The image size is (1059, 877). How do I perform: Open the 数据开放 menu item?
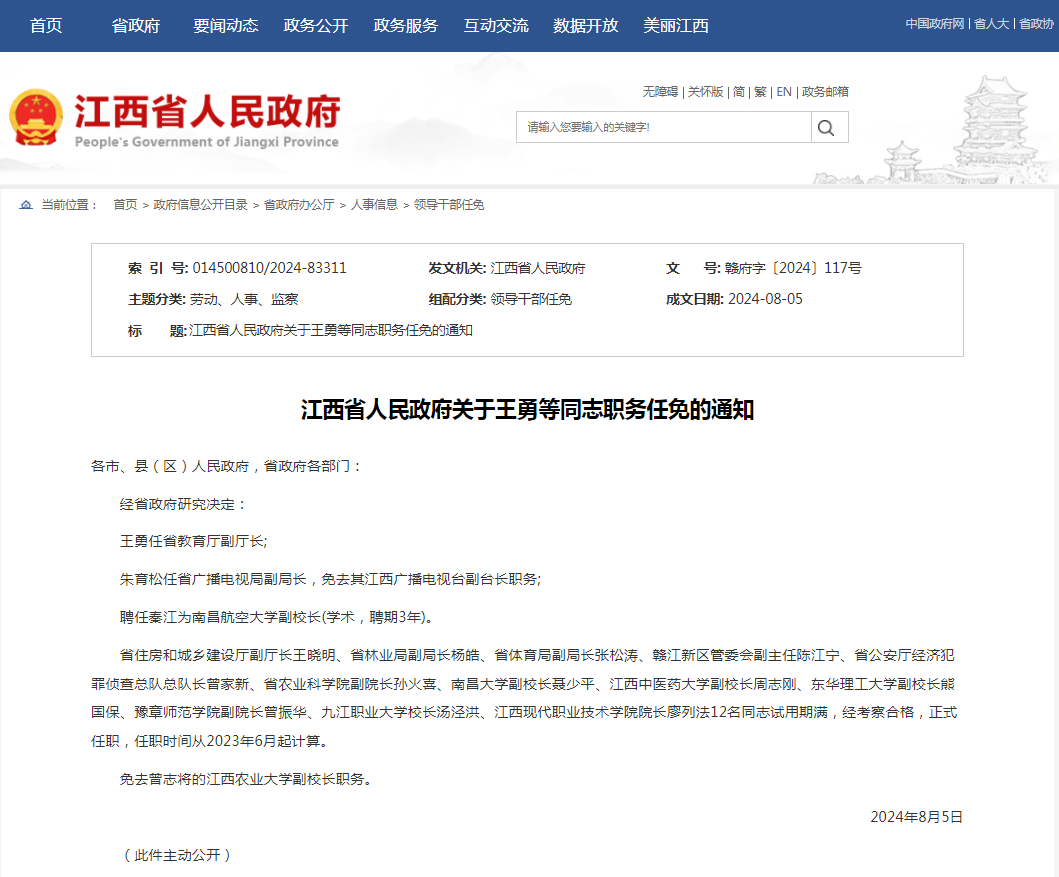coord(585,26)
